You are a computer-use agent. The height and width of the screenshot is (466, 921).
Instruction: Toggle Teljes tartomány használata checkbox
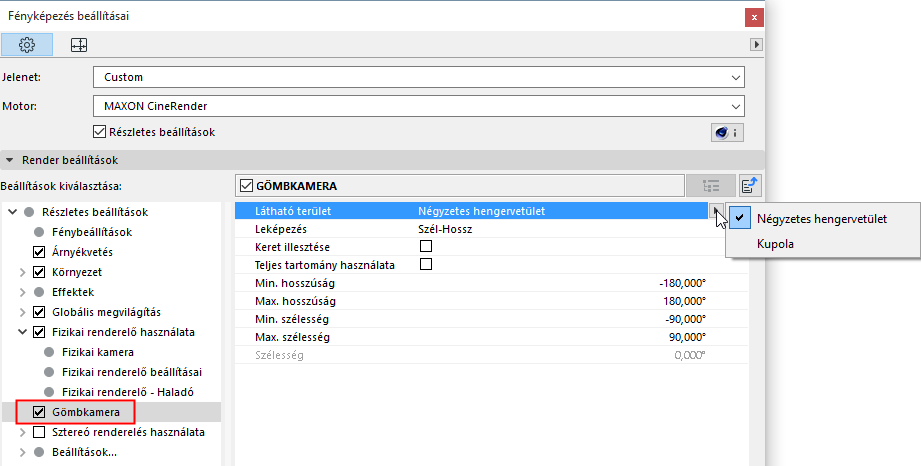pyautogui.click(x=426, y=264)
